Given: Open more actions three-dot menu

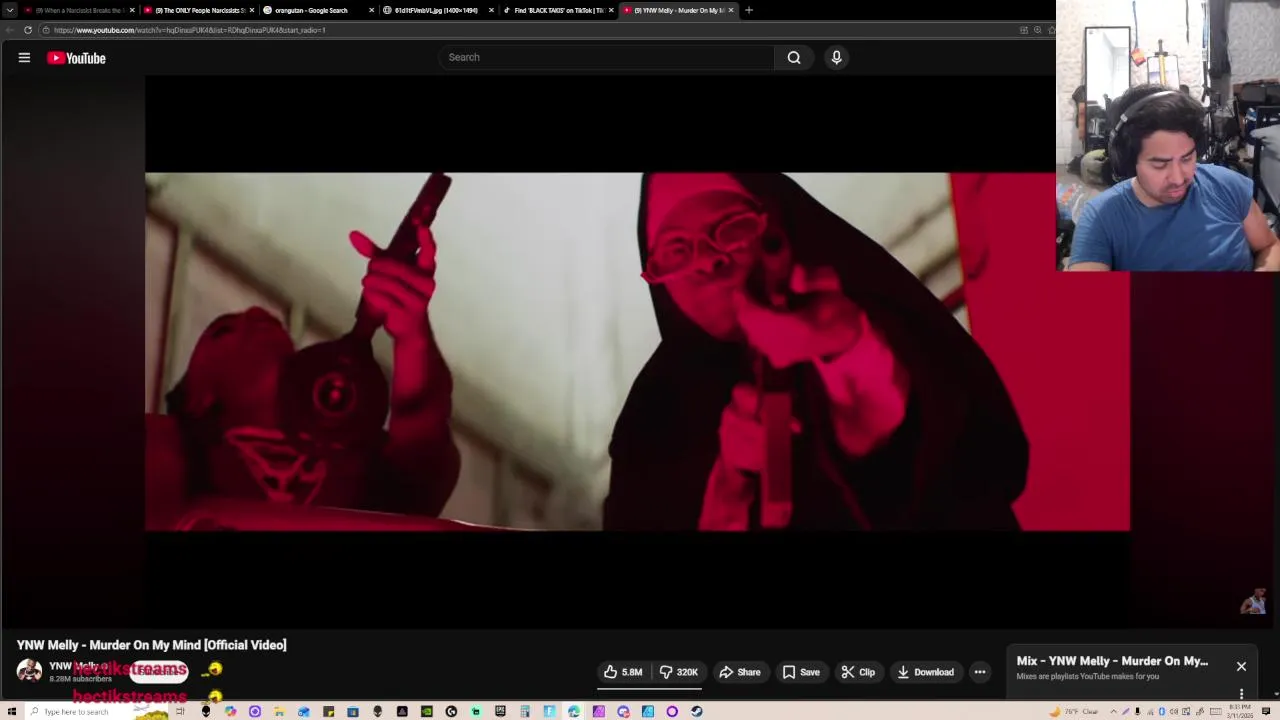Looking at the screenshot, I should (980, 672).
